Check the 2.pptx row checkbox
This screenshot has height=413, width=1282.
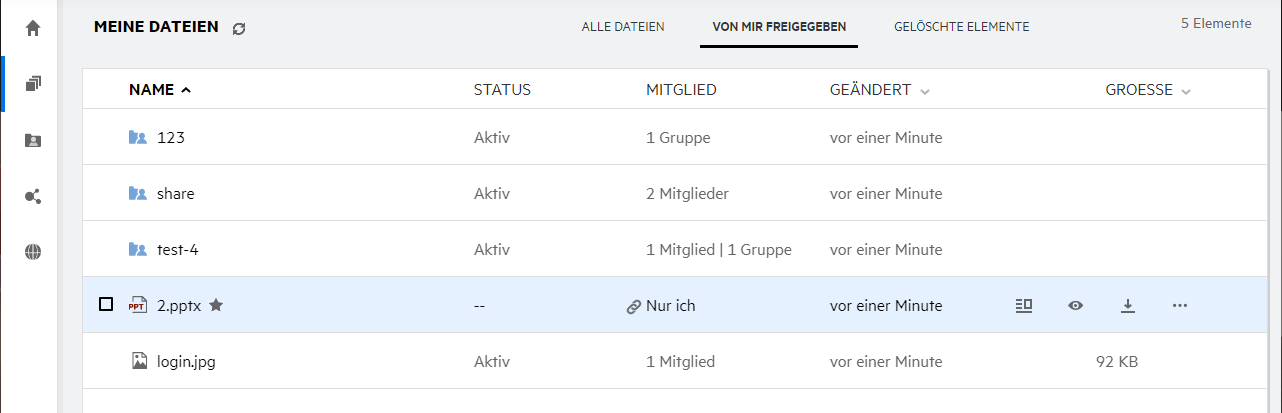[106, 305]
